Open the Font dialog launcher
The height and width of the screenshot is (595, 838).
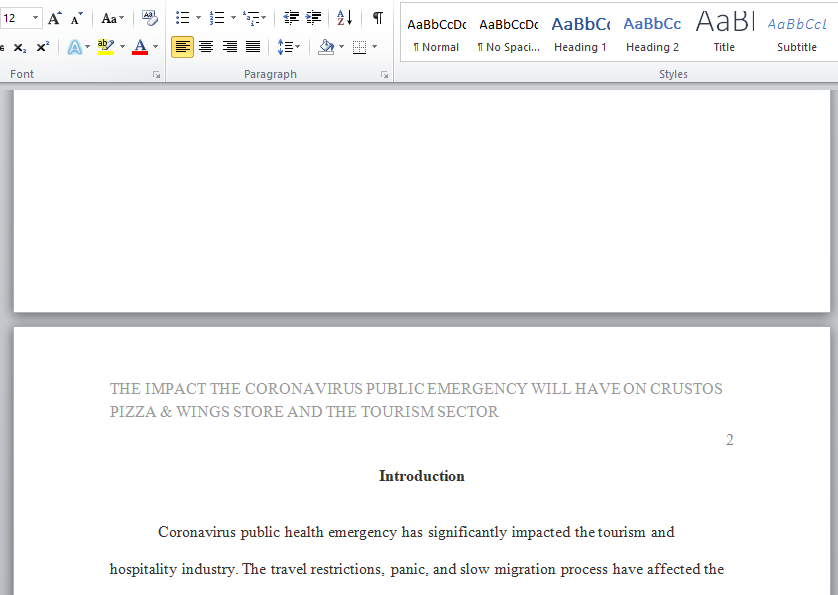[157, 75]
